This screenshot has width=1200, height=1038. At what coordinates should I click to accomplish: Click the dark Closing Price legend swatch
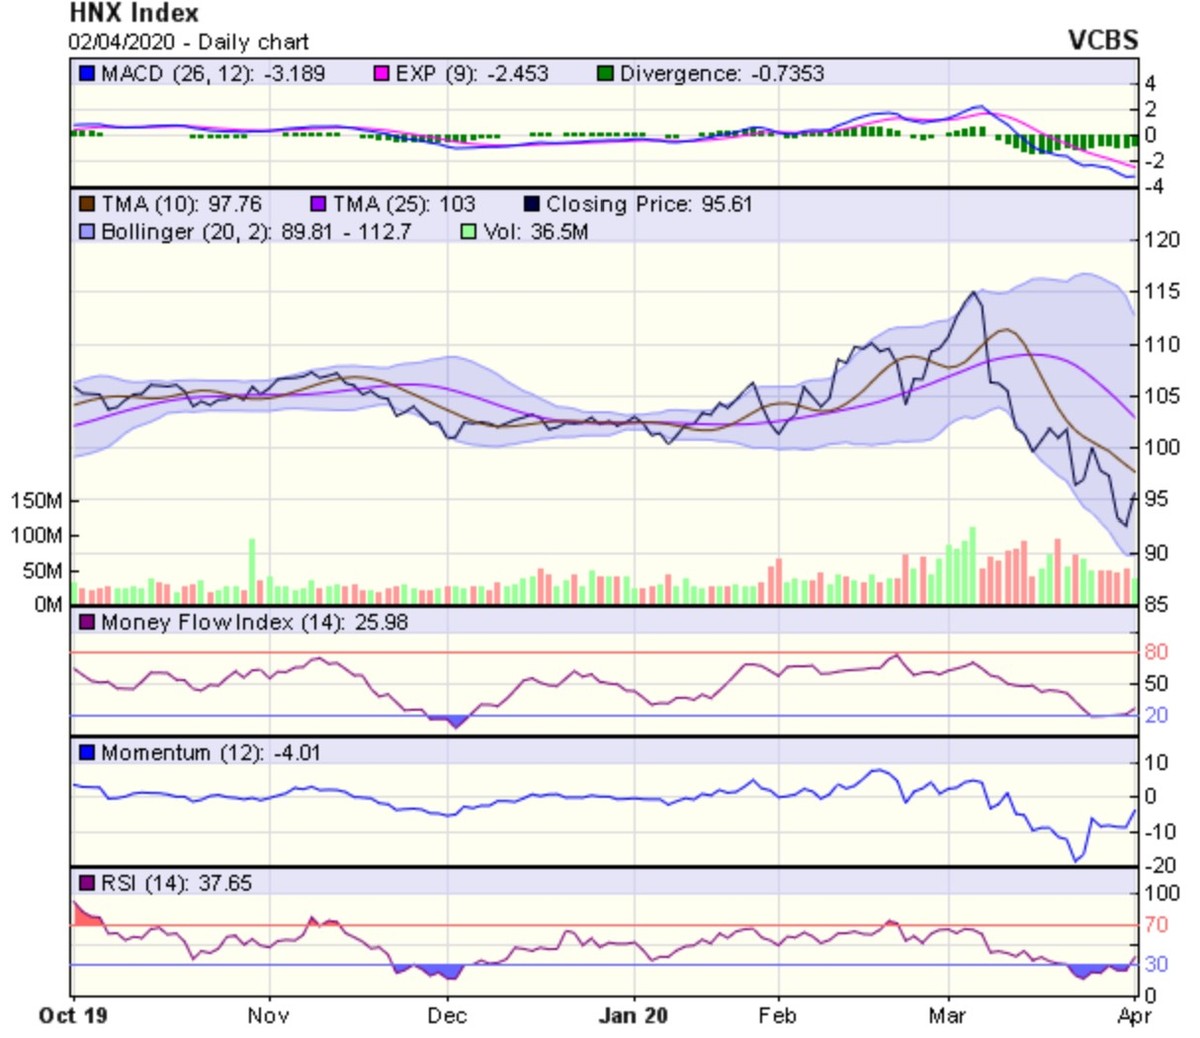click(532, 205)
